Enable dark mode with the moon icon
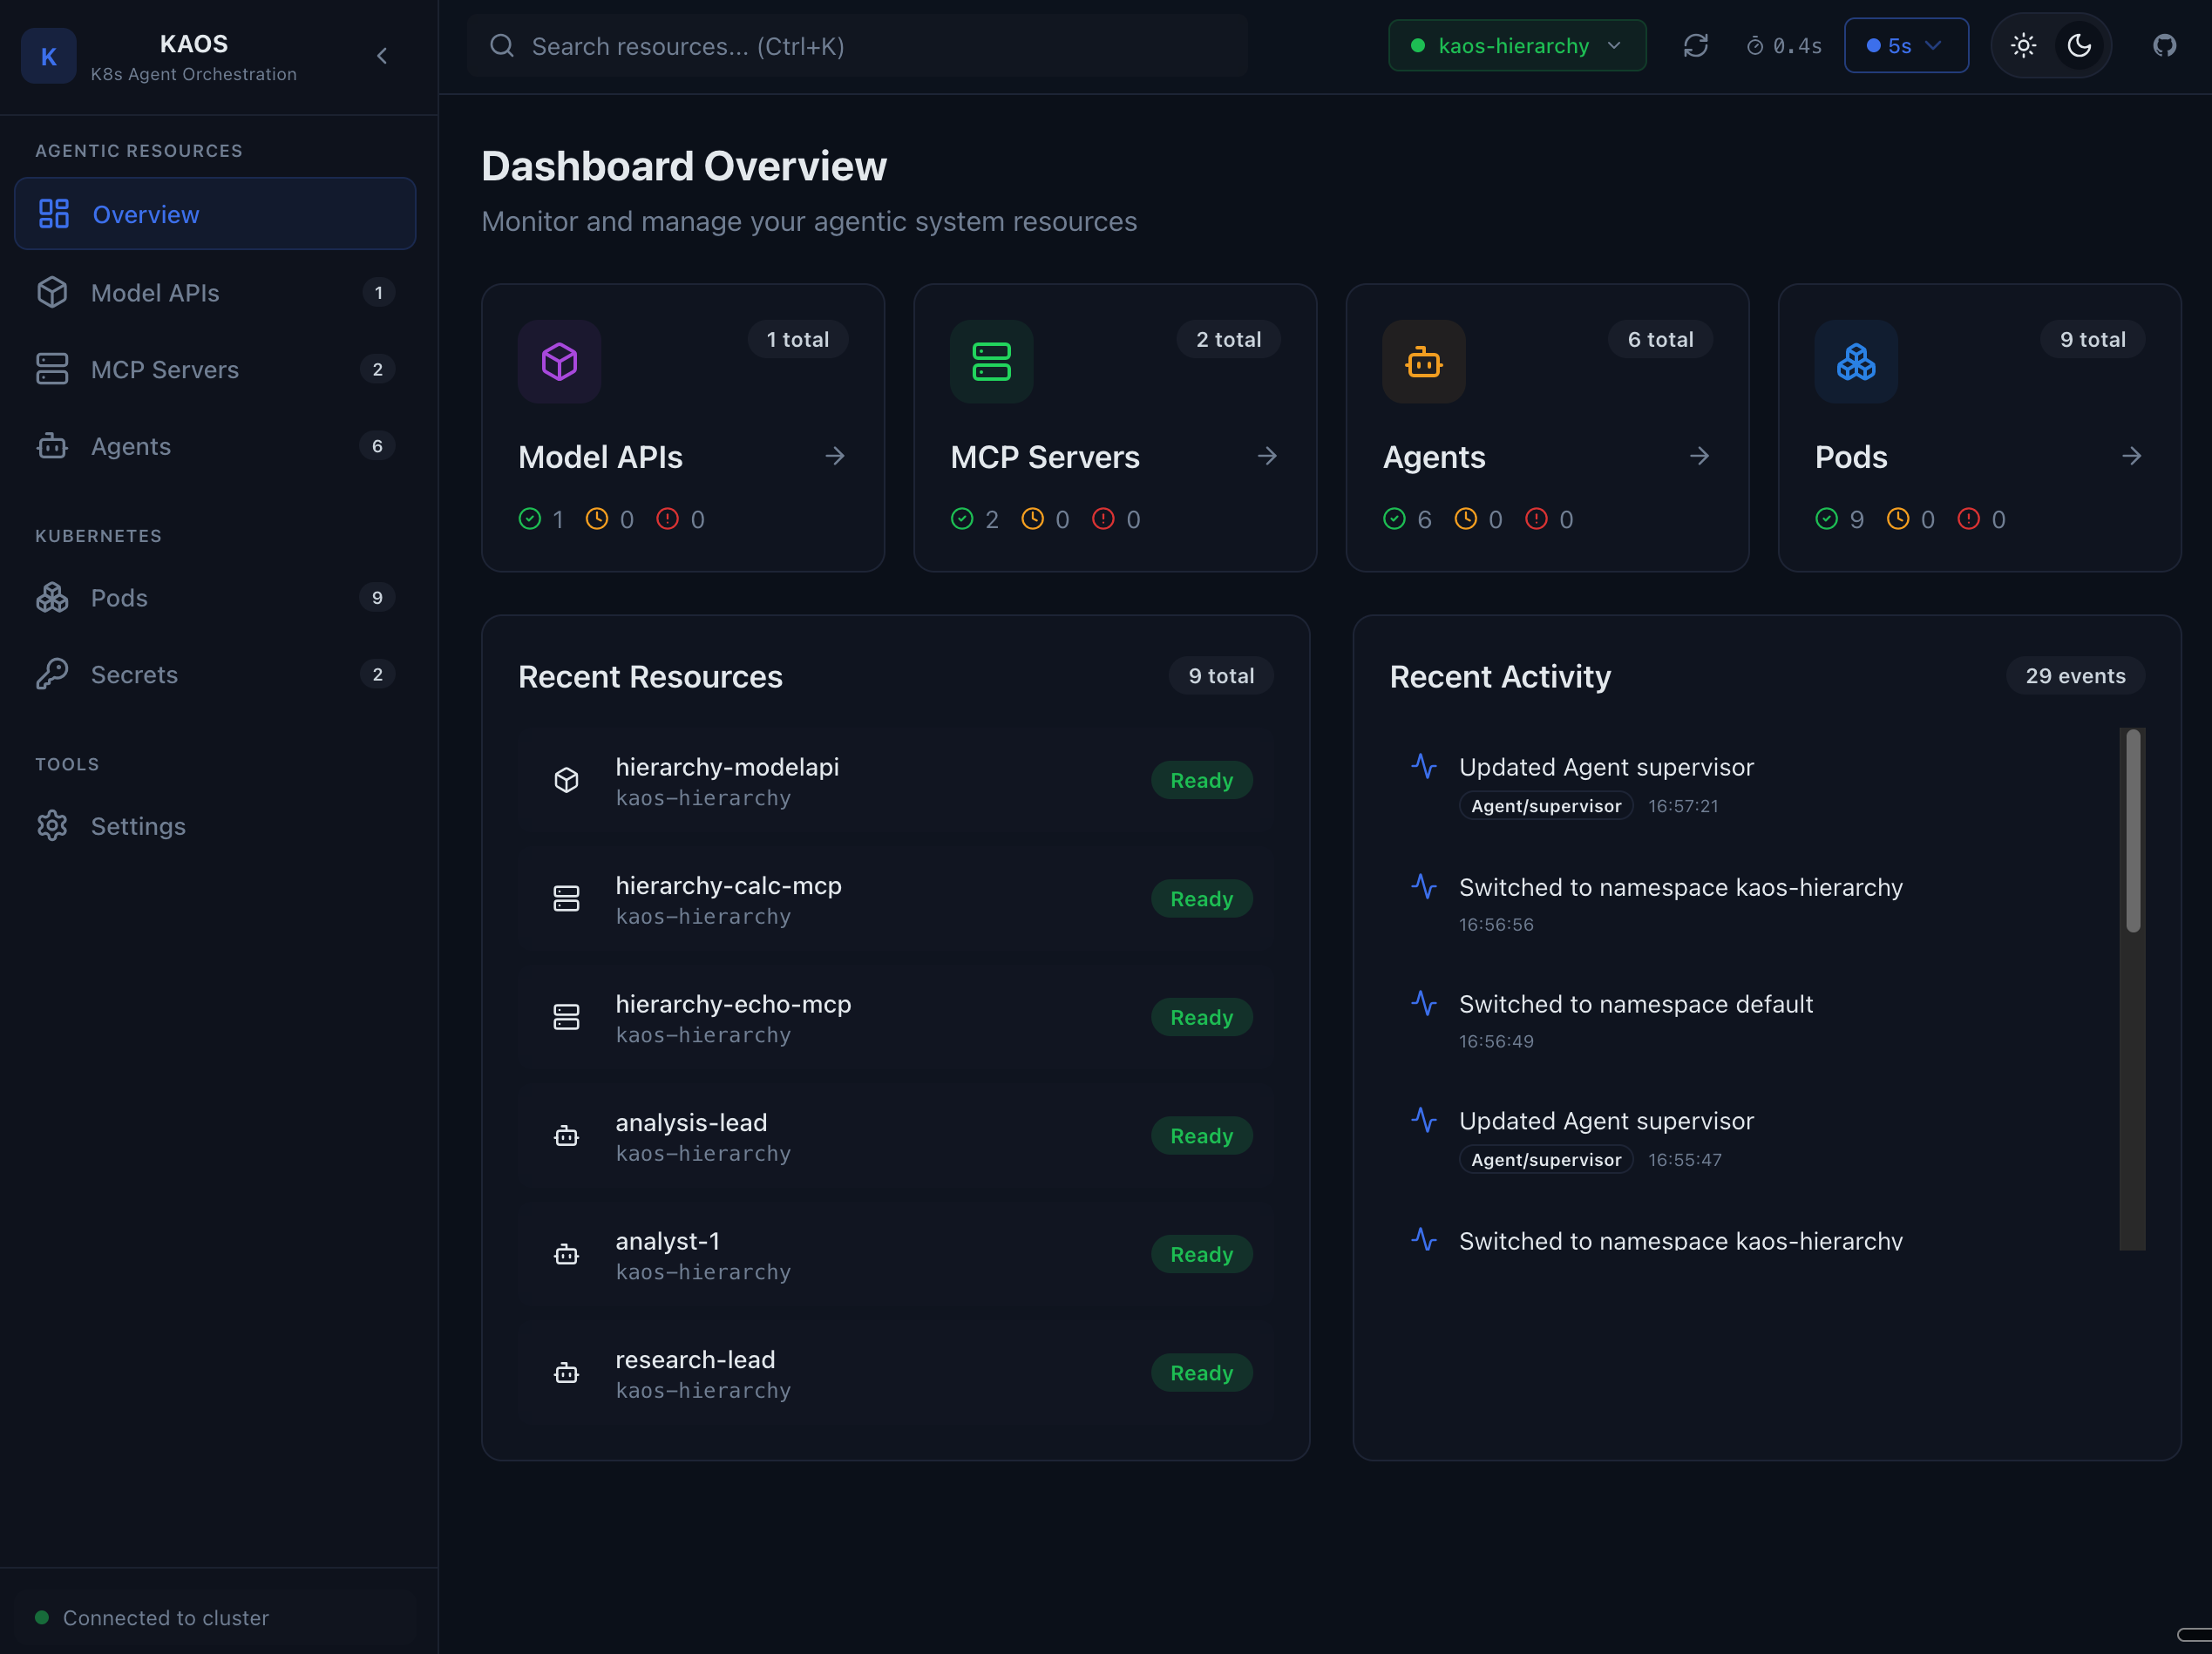2212x1654 pixels. tap(2079, 45)
